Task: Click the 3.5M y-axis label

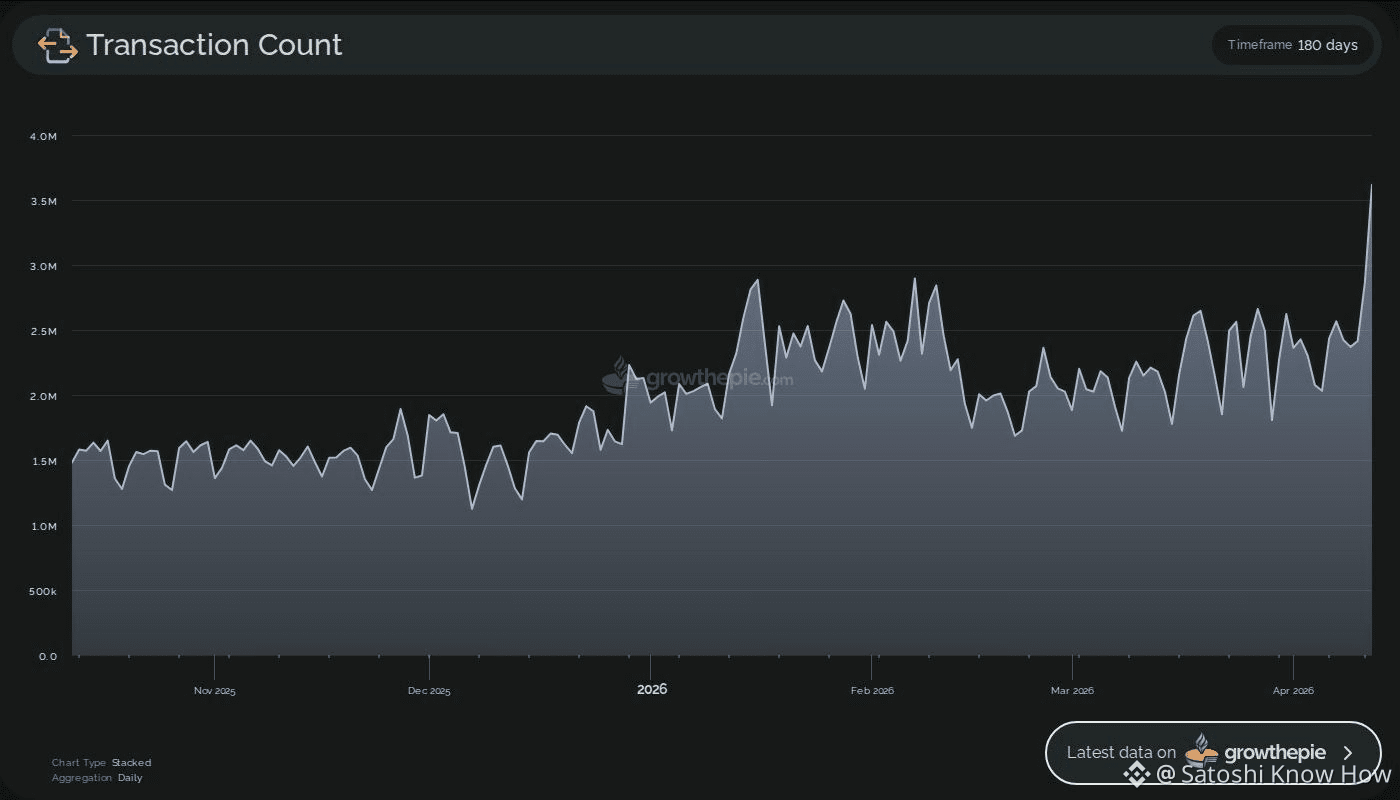Action: pos(44,201)
